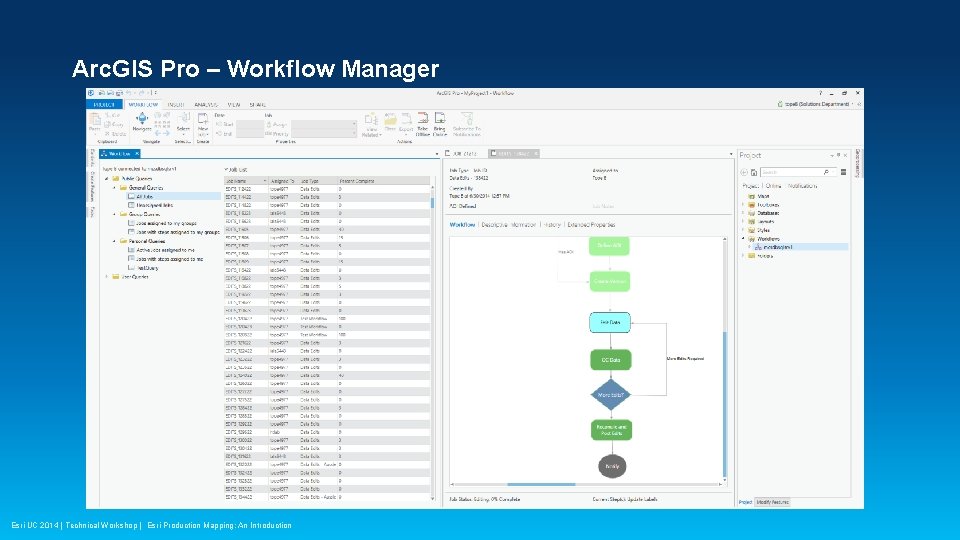Screen dimensions: 960x540
Task: Open the Assign dropdown in ribbon
Action: point(354,124)
